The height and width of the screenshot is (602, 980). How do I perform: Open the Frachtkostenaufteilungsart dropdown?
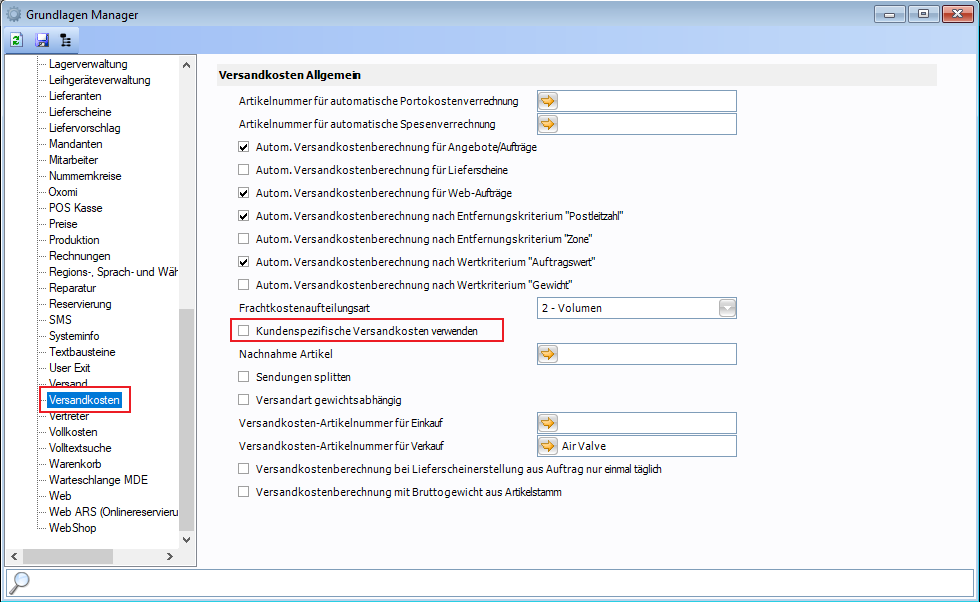(728, 308)
